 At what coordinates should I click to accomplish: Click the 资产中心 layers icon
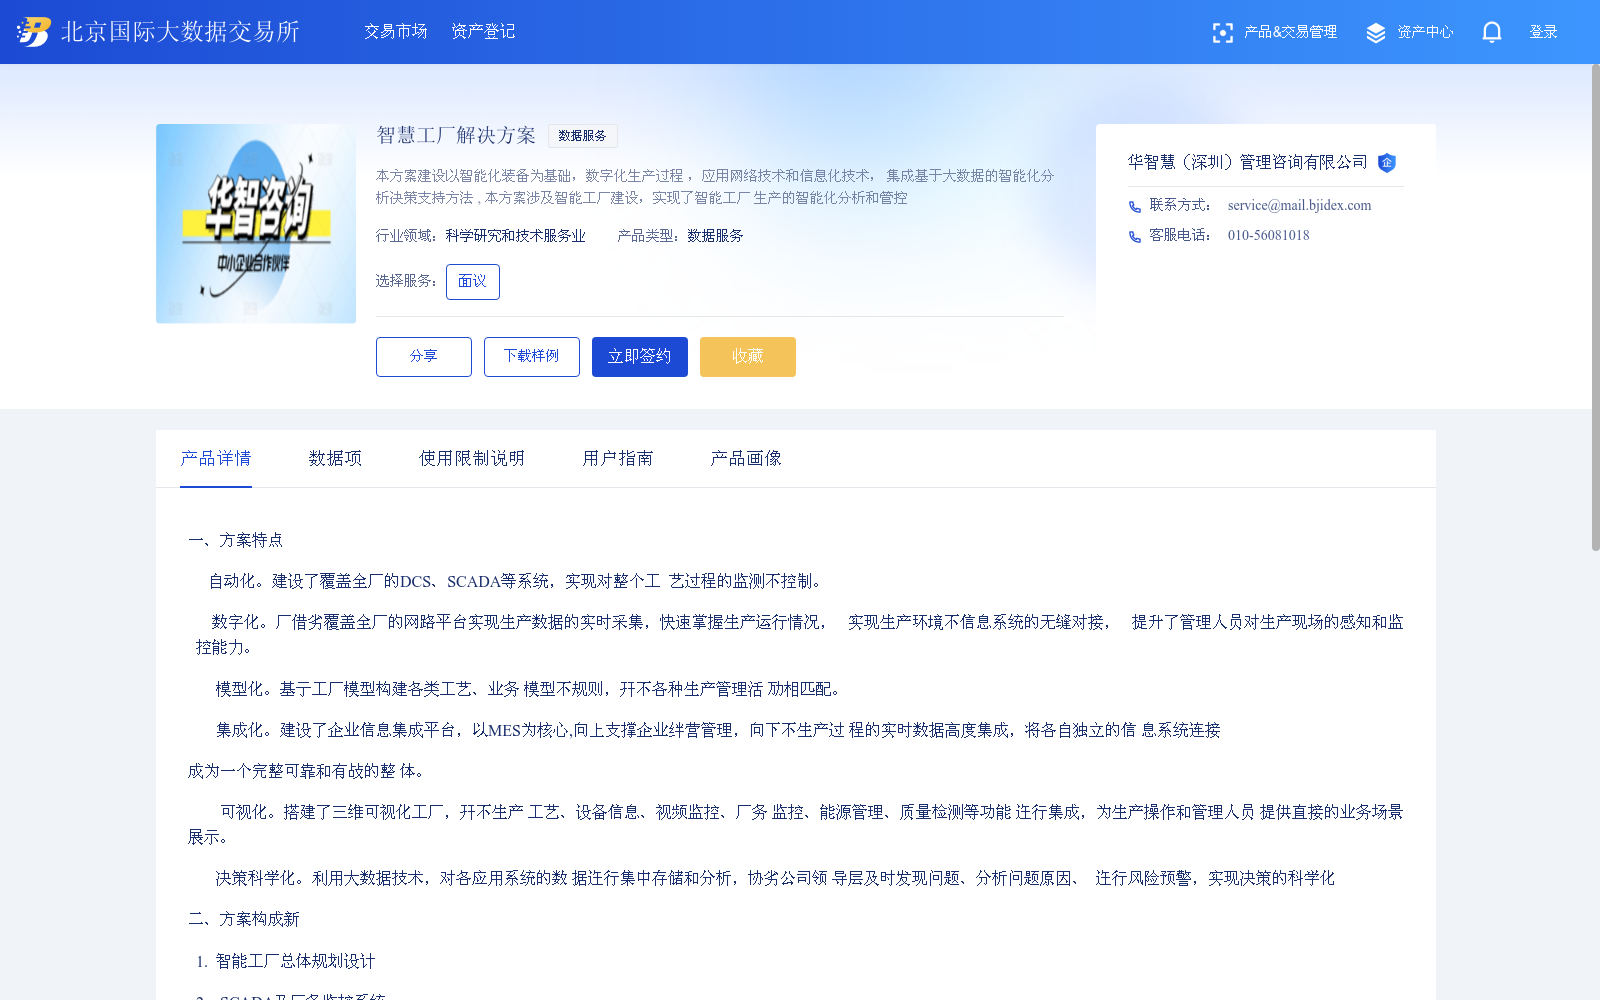point(1376,33)
